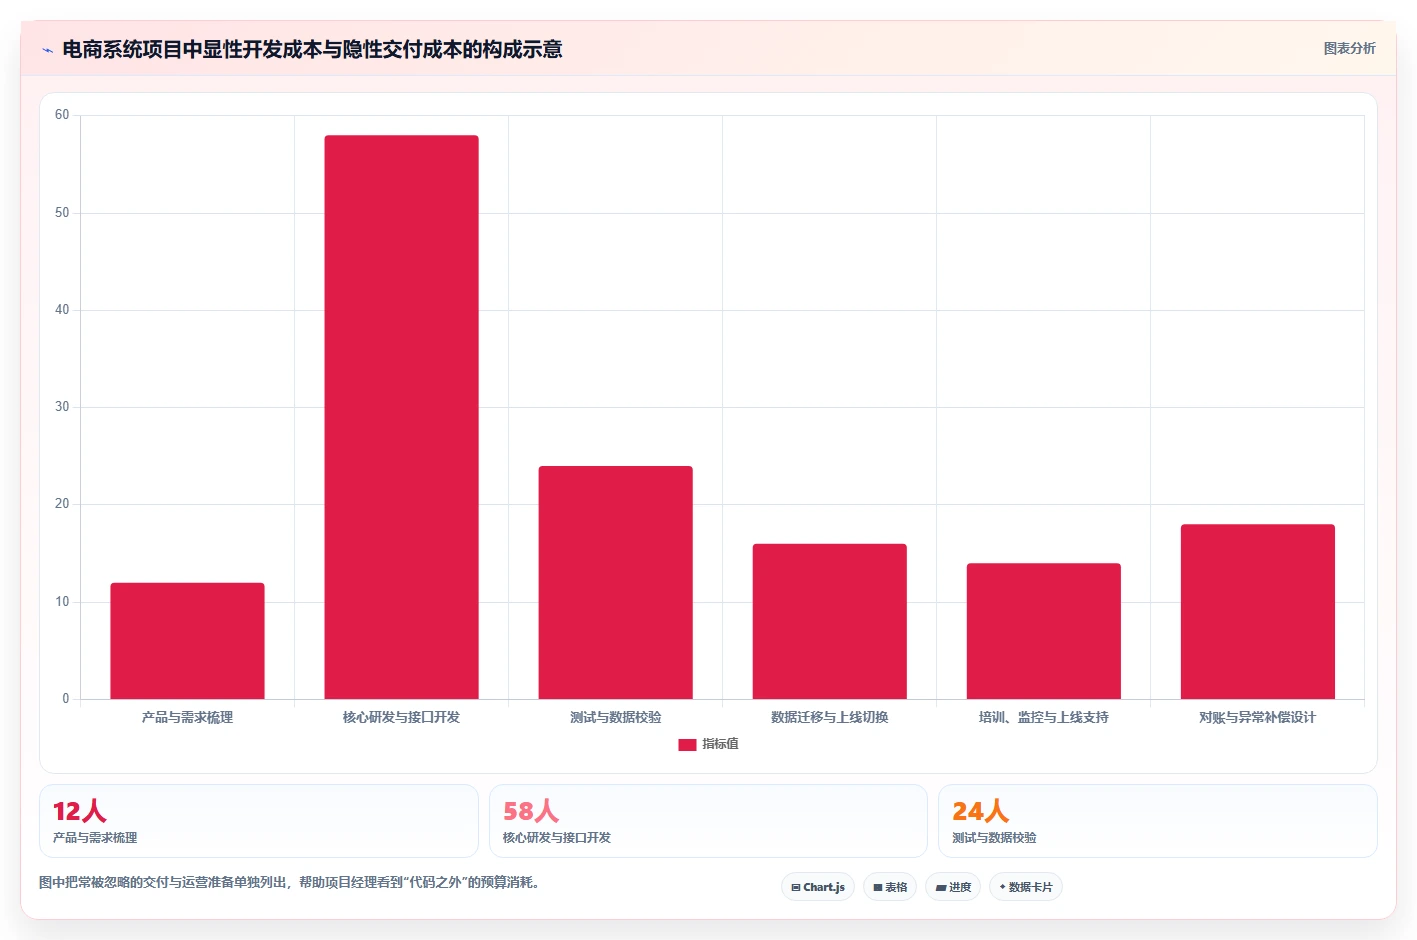Screen dimensions: 1417x940
Task: Click the square icon in the 表格 tag
Action: (878, 888)
